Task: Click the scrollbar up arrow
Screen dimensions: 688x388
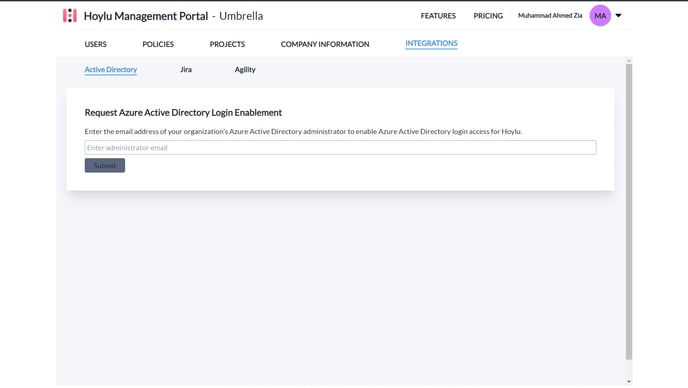Action: click(x=629, y=61)
